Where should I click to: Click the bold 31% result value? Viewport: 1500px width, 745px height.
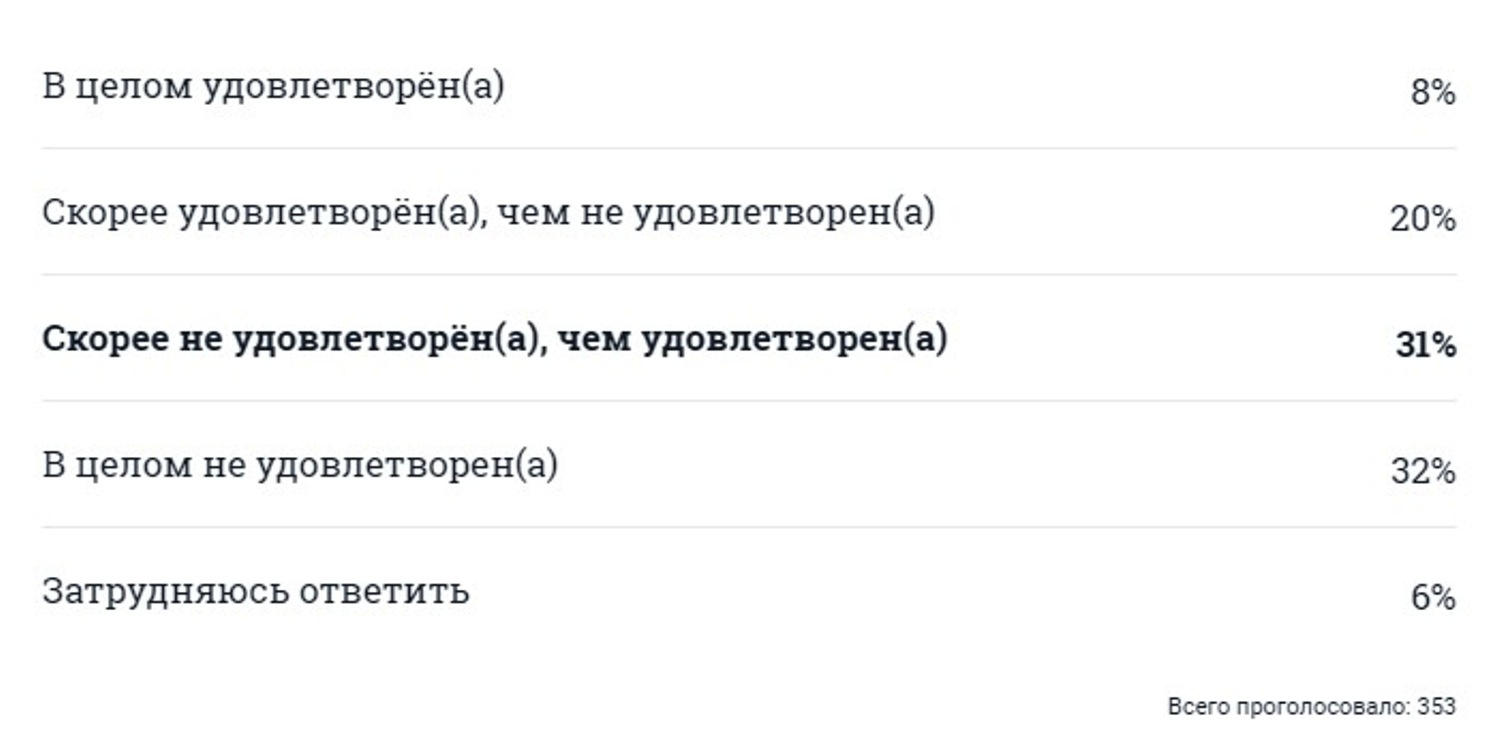pos(1426,345)
